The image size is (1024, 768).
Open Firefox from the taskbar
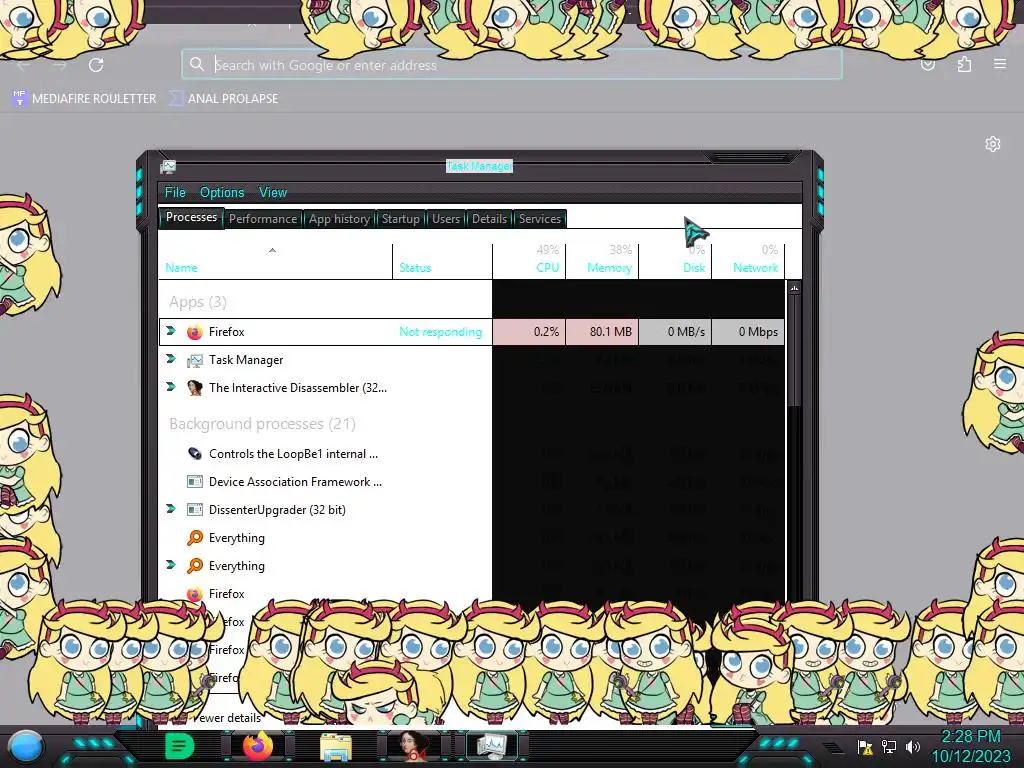tap(258, 746)
